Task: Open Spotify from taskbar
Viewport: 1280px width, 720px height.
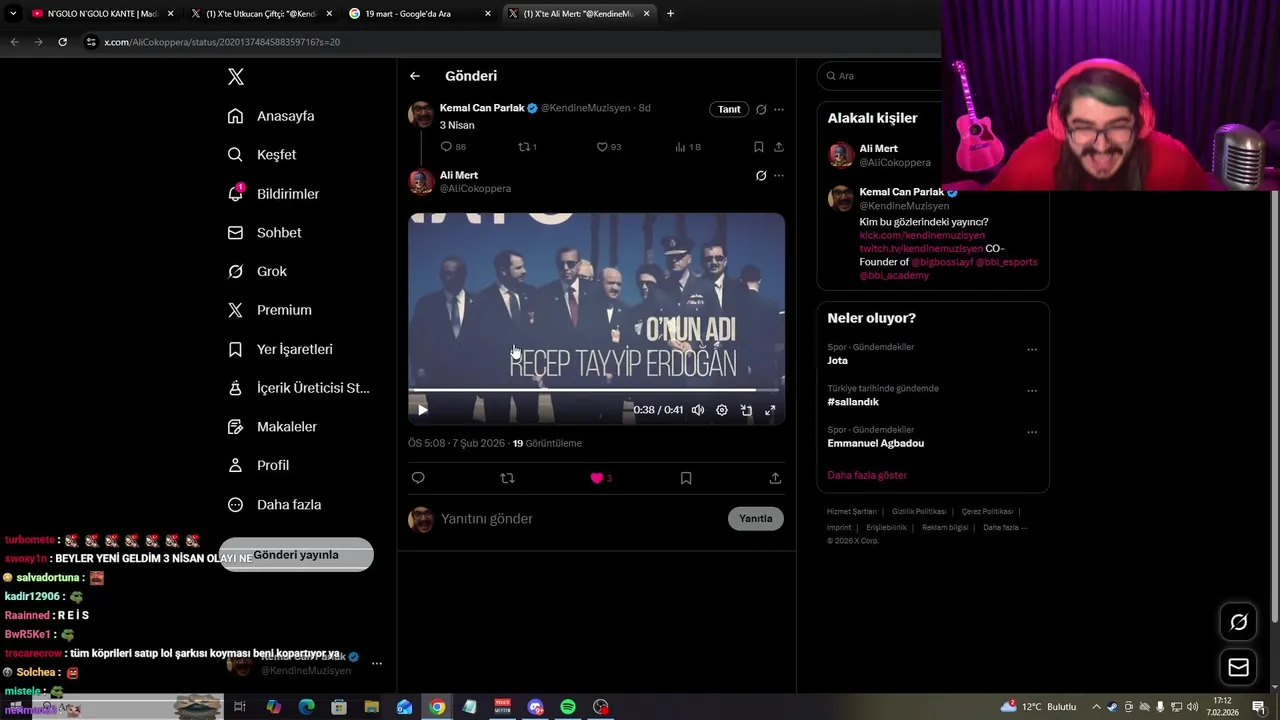Action: pos(568,707)
